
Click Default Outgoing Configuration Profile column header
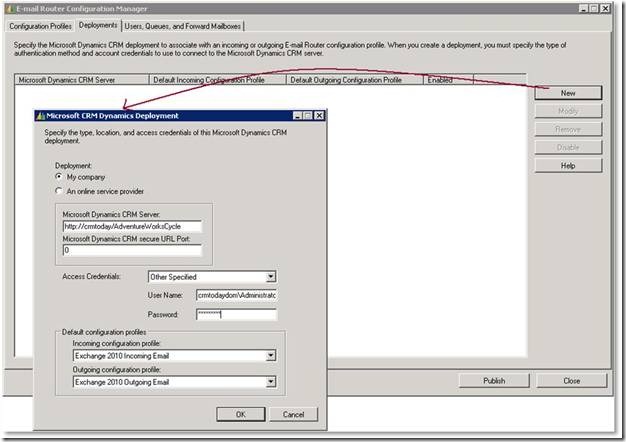pos(355,80)
